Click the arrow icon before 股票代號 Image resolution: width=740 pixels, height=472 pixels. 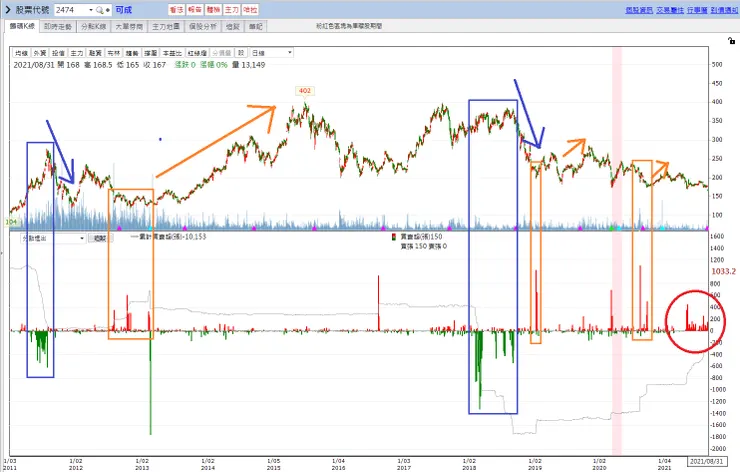click(x=8, y=9)
